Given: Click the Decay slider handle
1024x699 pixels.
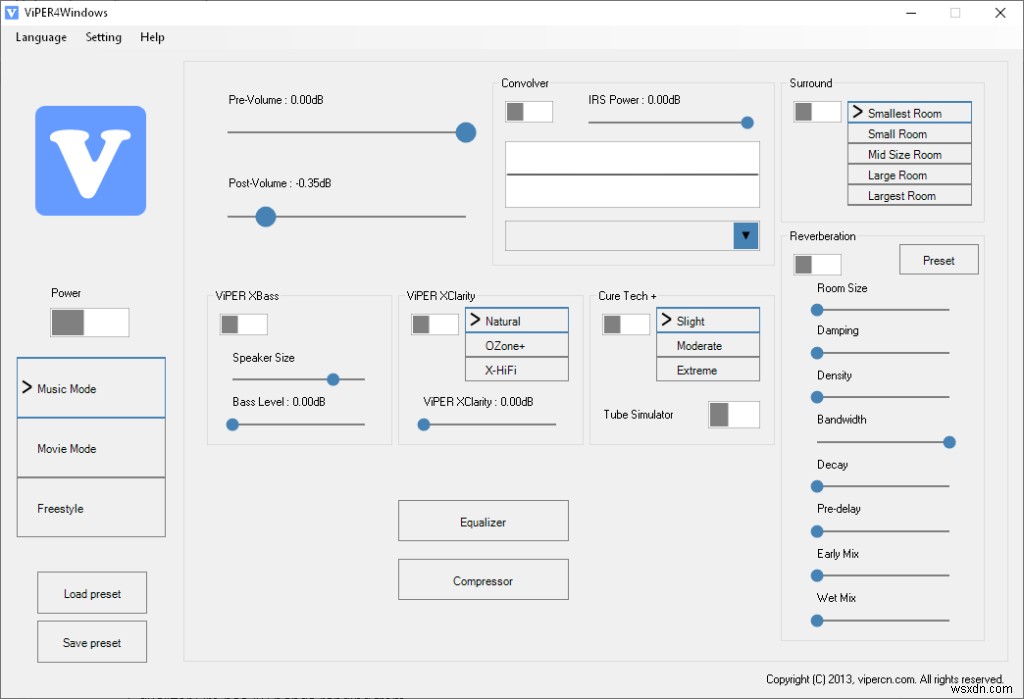Looking at the screenshot, I should 816,487.
